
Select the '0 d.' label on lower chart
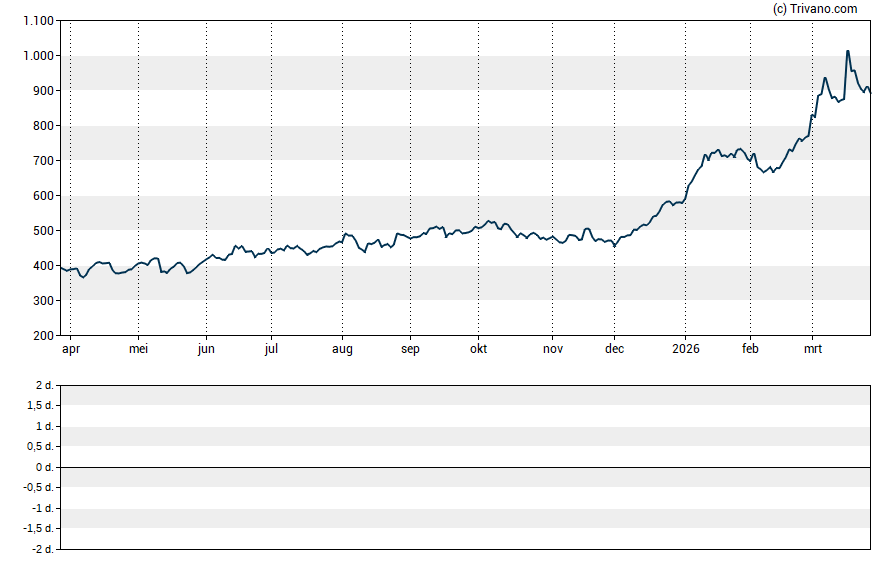coord(43,467)
